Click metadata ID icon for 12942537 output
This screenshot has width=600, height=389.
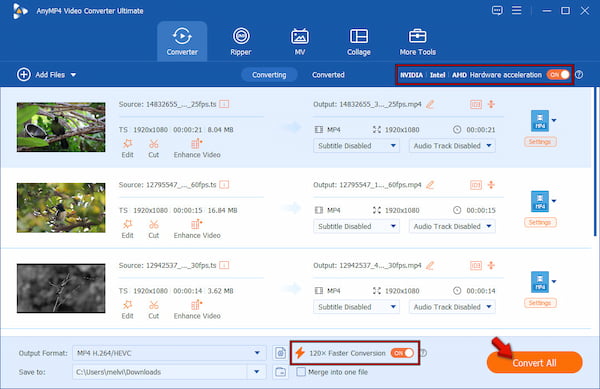[476, 265]
